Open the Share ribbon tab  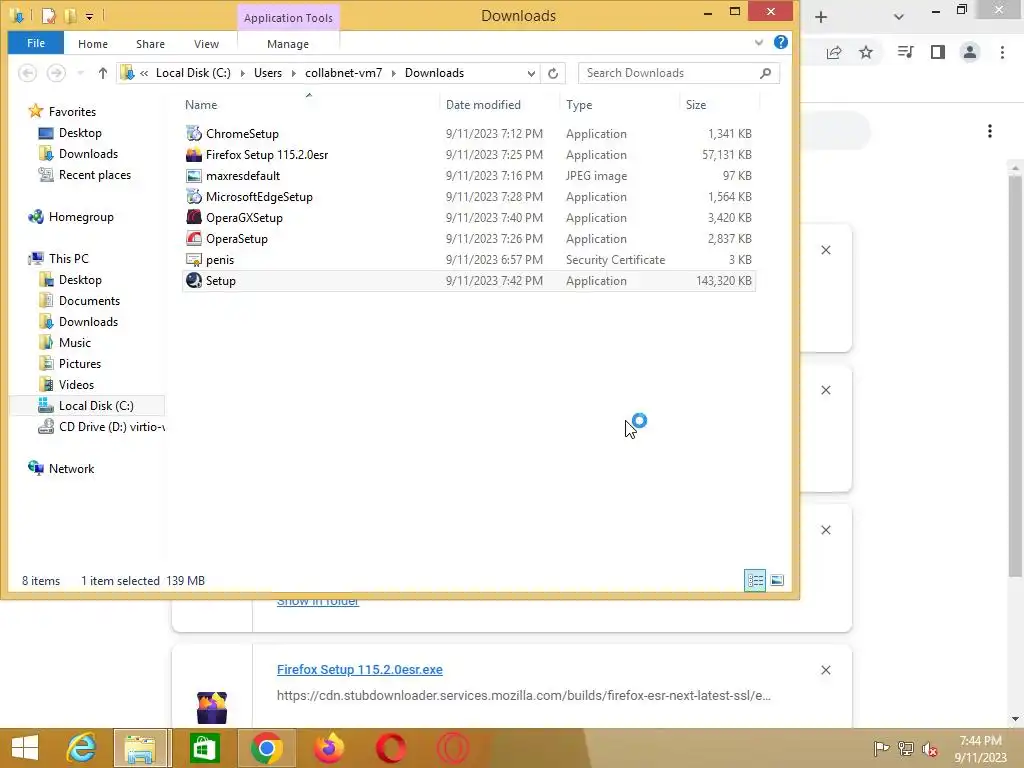point(150,44)
